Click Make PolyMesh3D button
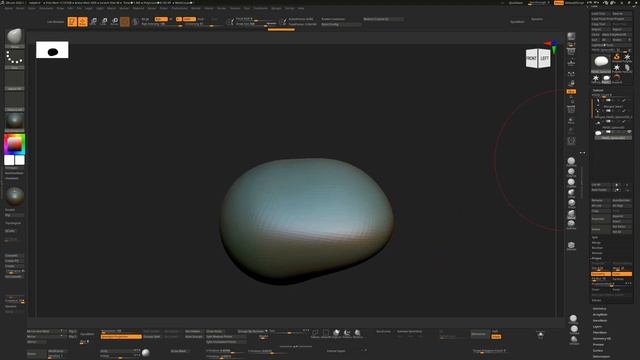Screen dimensions: 640x360 [x=617, y=35]
